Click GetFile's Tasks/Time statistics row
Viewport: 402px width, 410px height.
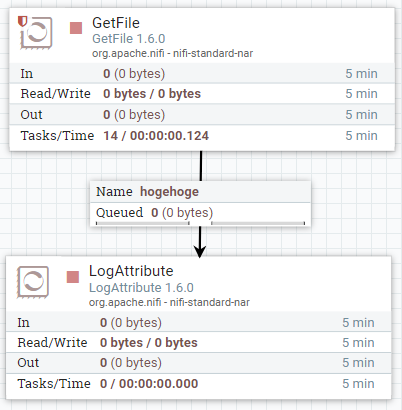202,136
